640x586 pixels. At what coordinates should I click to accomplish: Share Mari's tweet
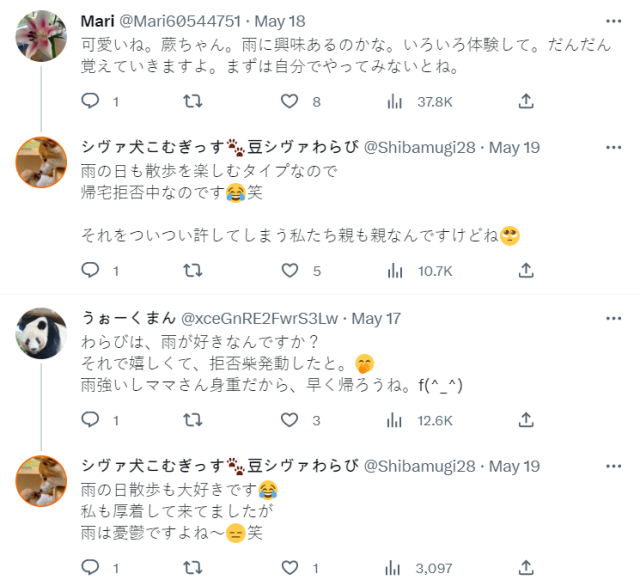pyautogui.click(x=526, y=101)
